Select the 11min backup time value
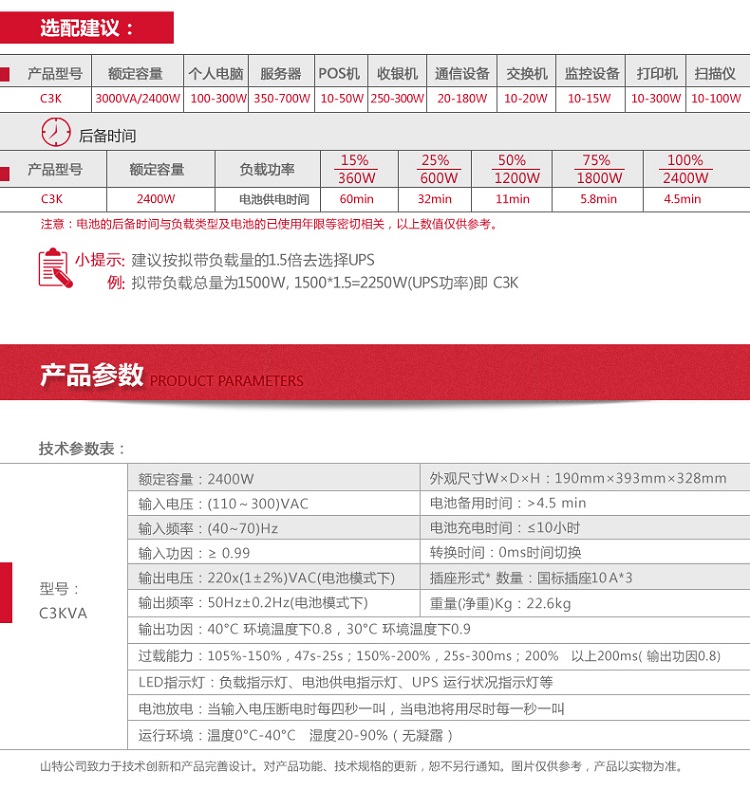 point(513,199)
